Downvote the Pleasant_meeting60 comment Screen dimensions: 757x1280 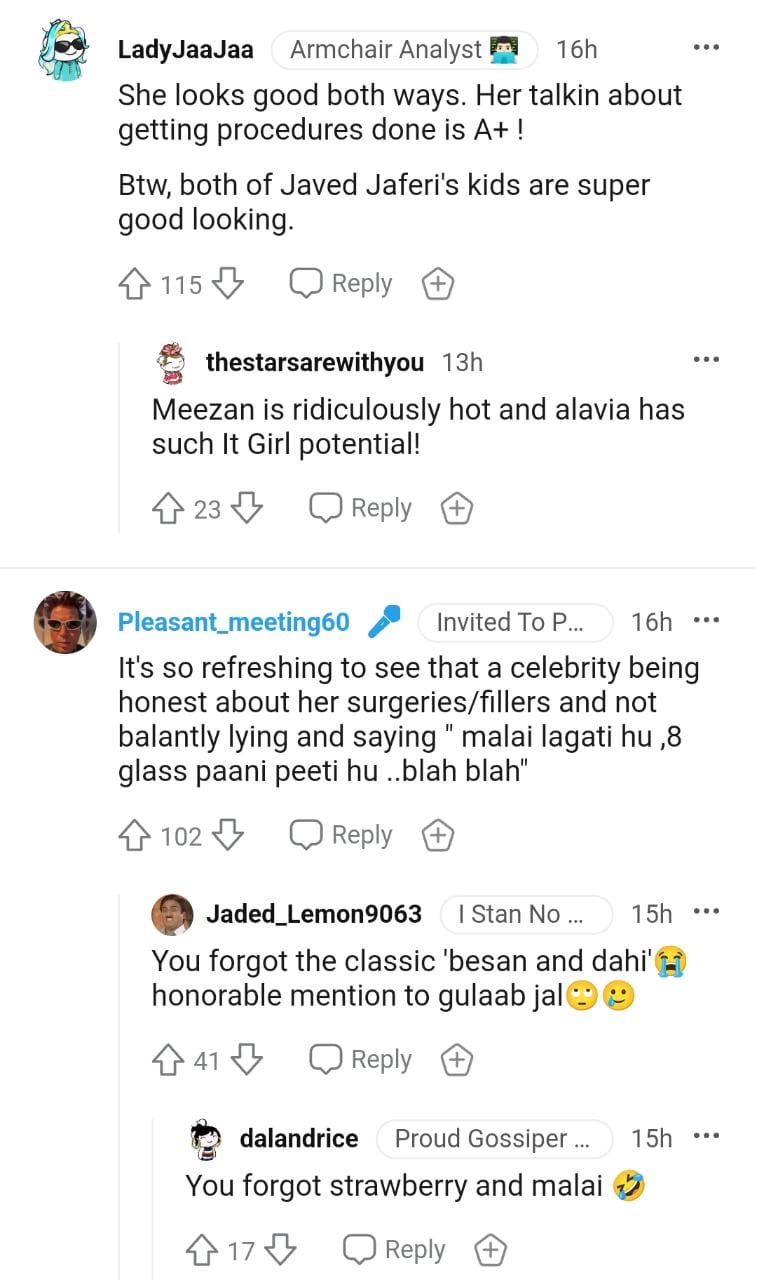pos(229,835)
